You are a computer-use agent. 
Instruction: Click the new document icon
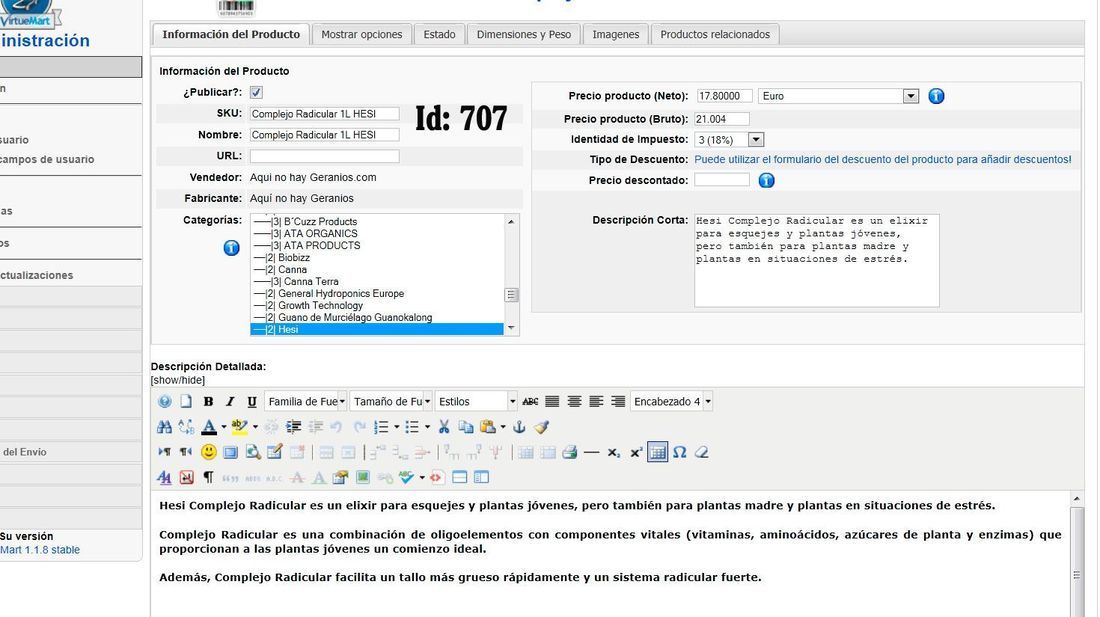186,402
